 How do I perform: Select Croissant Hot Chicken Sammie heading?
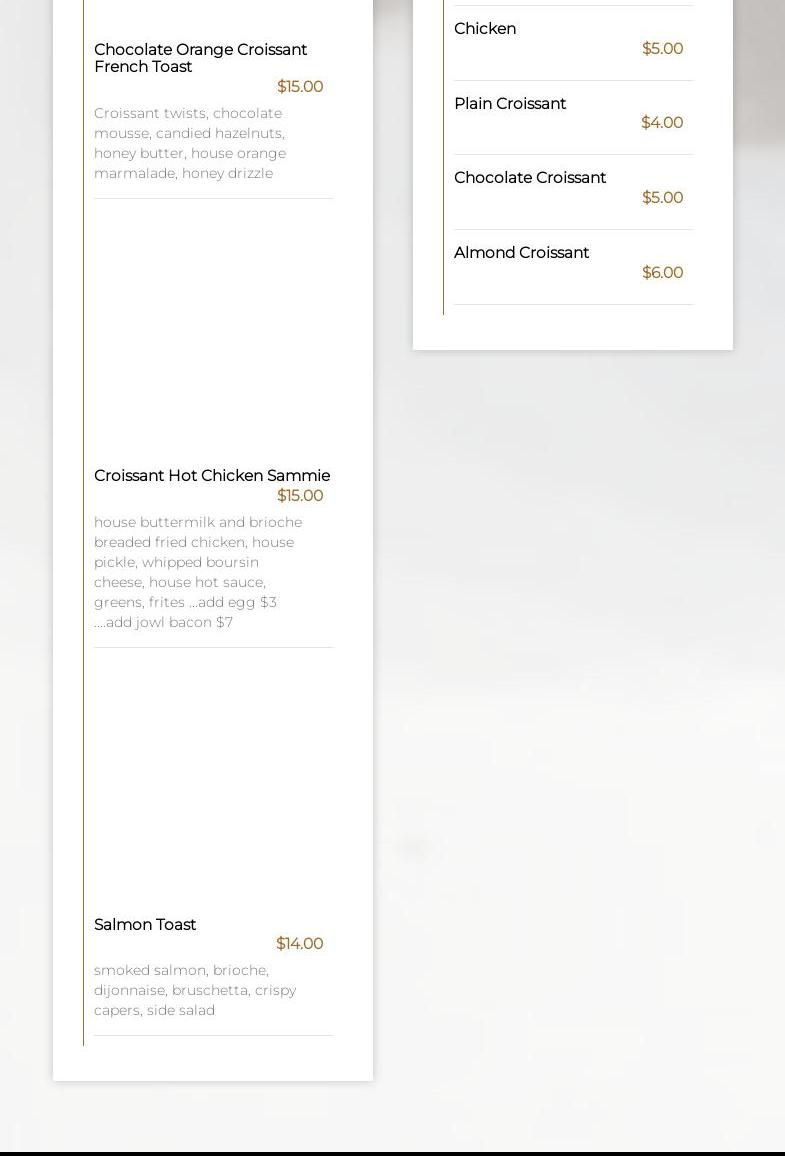tap(212, 476)
